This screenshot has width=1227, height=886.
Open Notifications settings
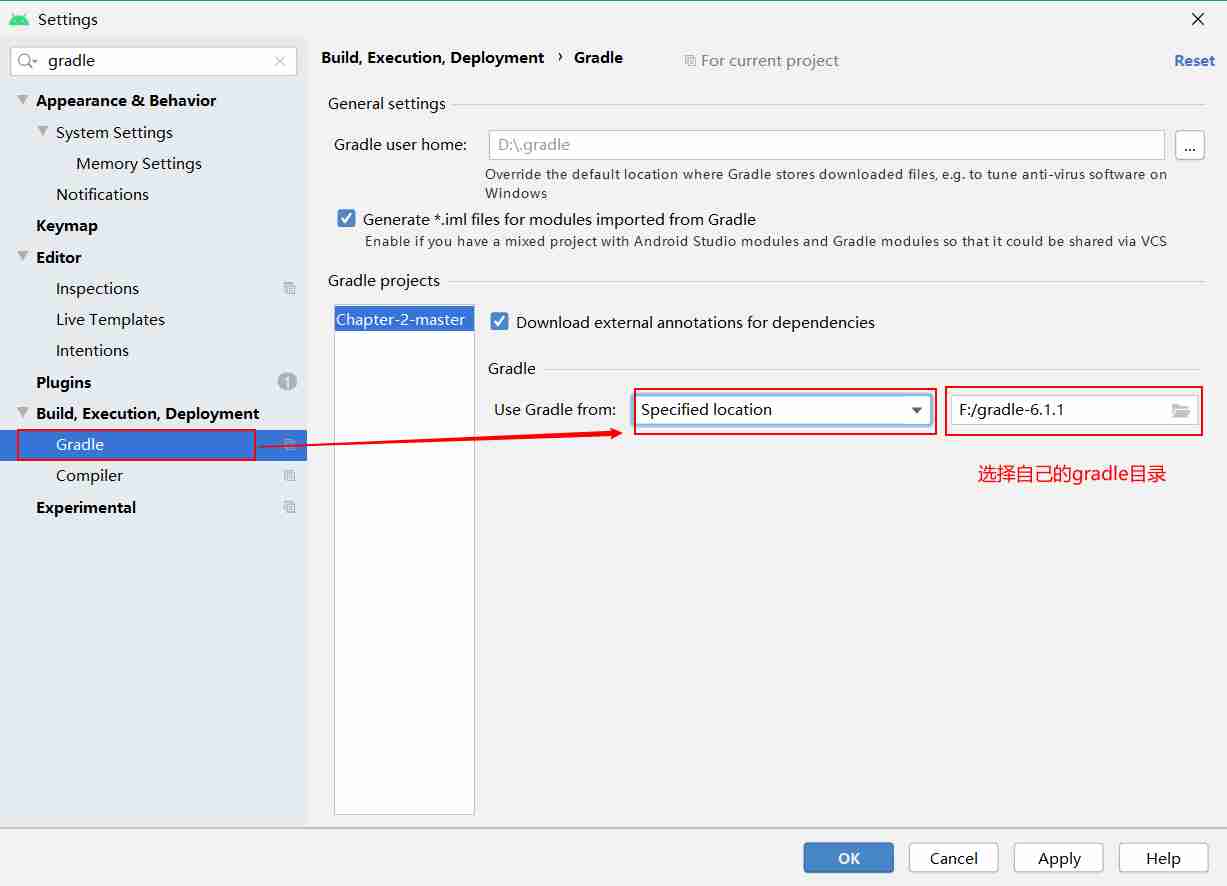tap(102, 195)
